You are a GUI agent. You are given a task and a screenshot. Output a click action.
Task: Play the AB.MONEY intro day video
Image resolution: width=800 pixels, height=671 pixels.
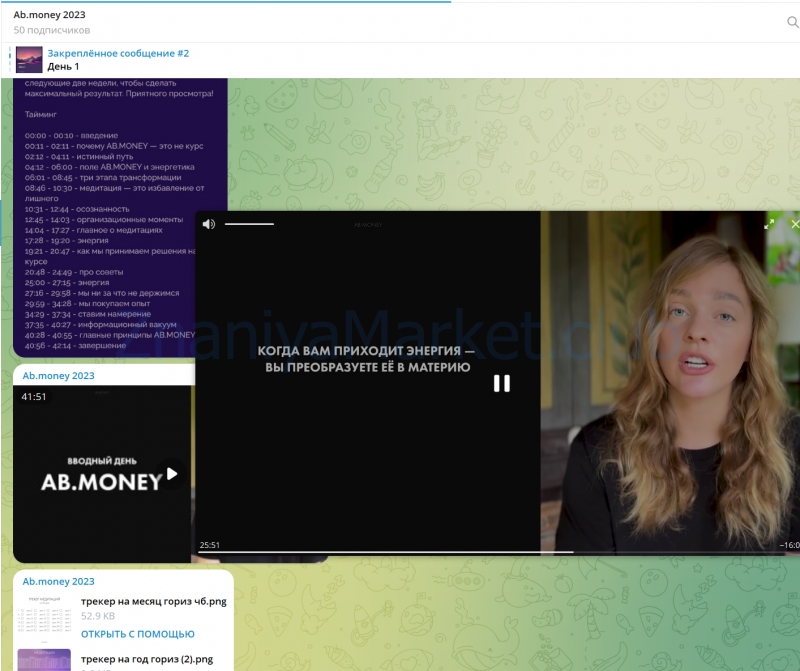172,474
